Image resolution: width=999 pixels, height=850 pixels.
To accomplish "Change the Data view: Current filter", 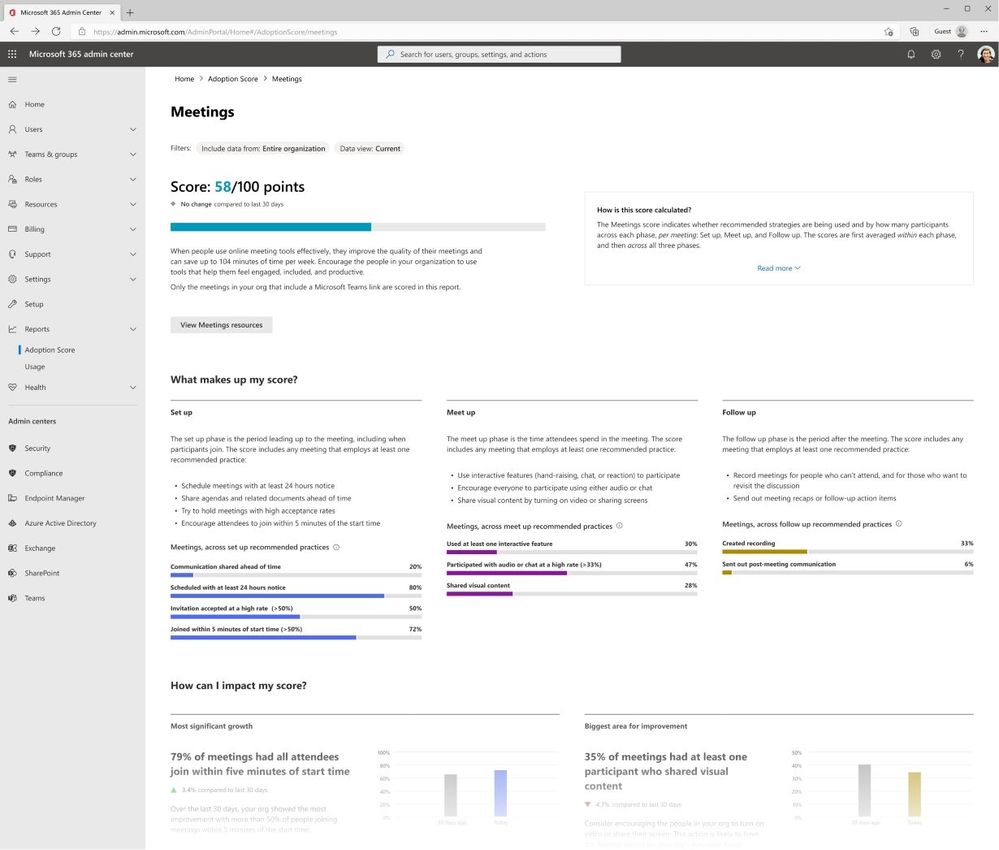I will pos(370,148).
